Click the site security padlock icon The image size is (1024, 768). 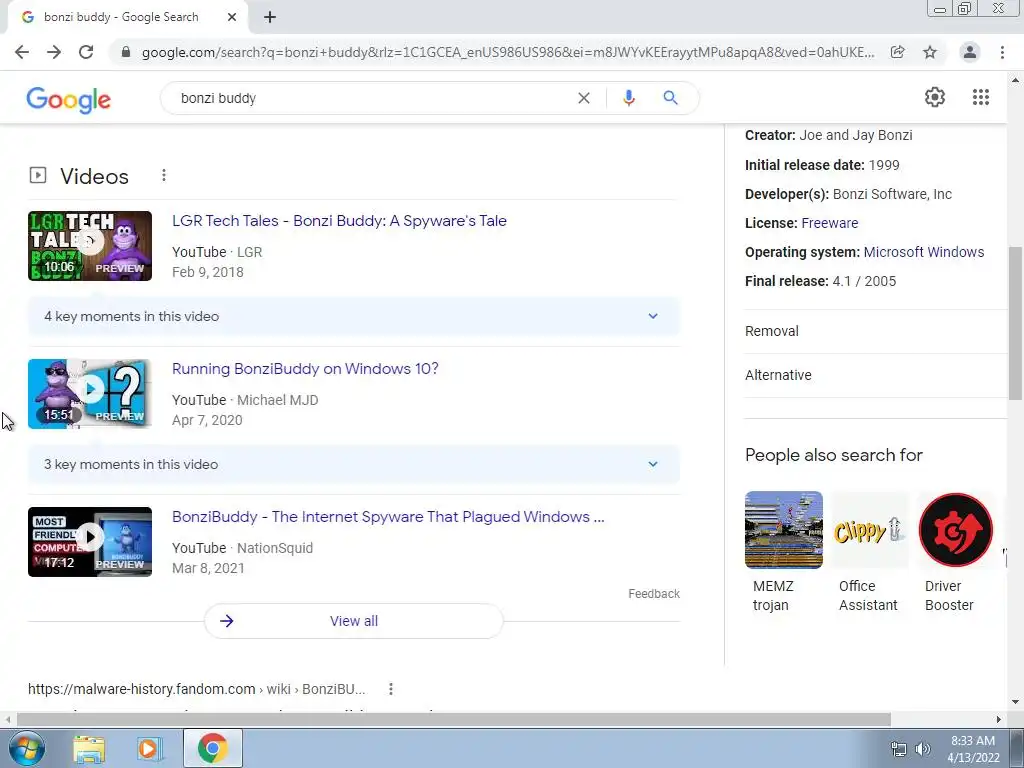[x=126, y=52]
